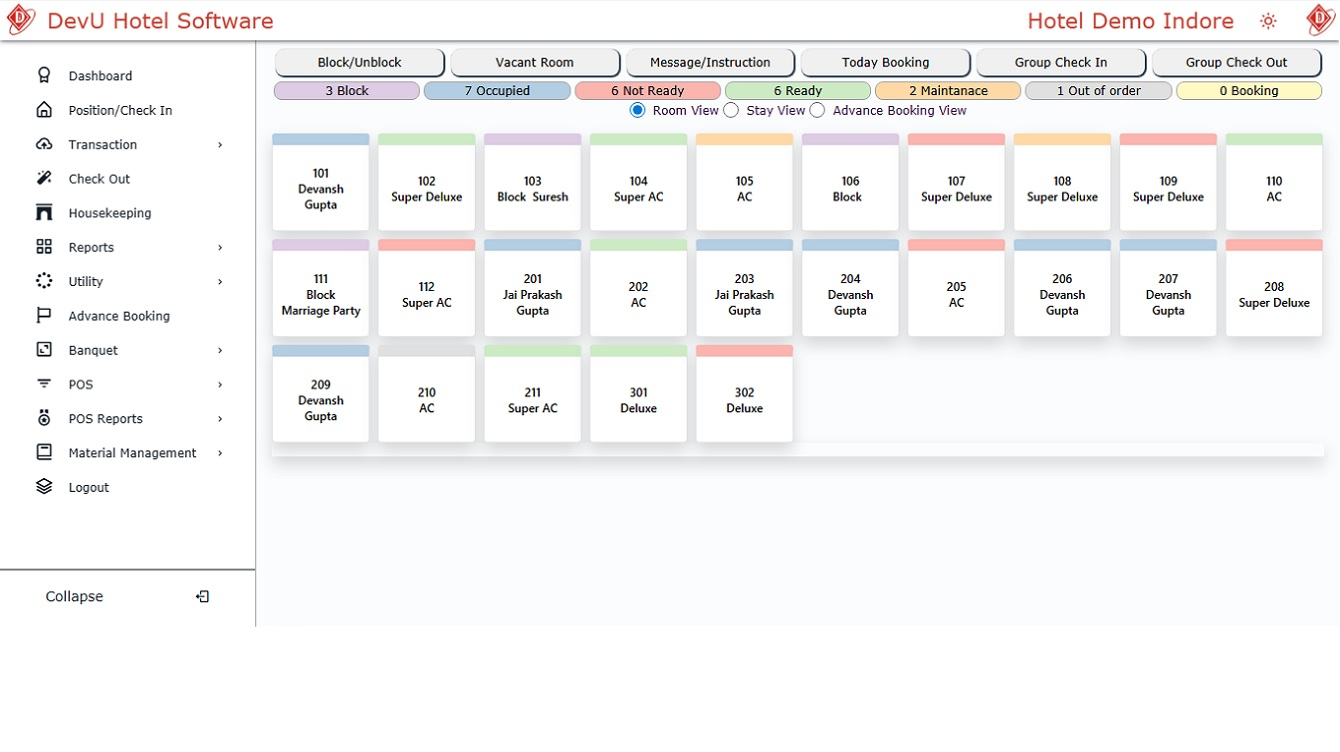
Task: Select the Advance Booking View radio button
Action: (817, 110)
